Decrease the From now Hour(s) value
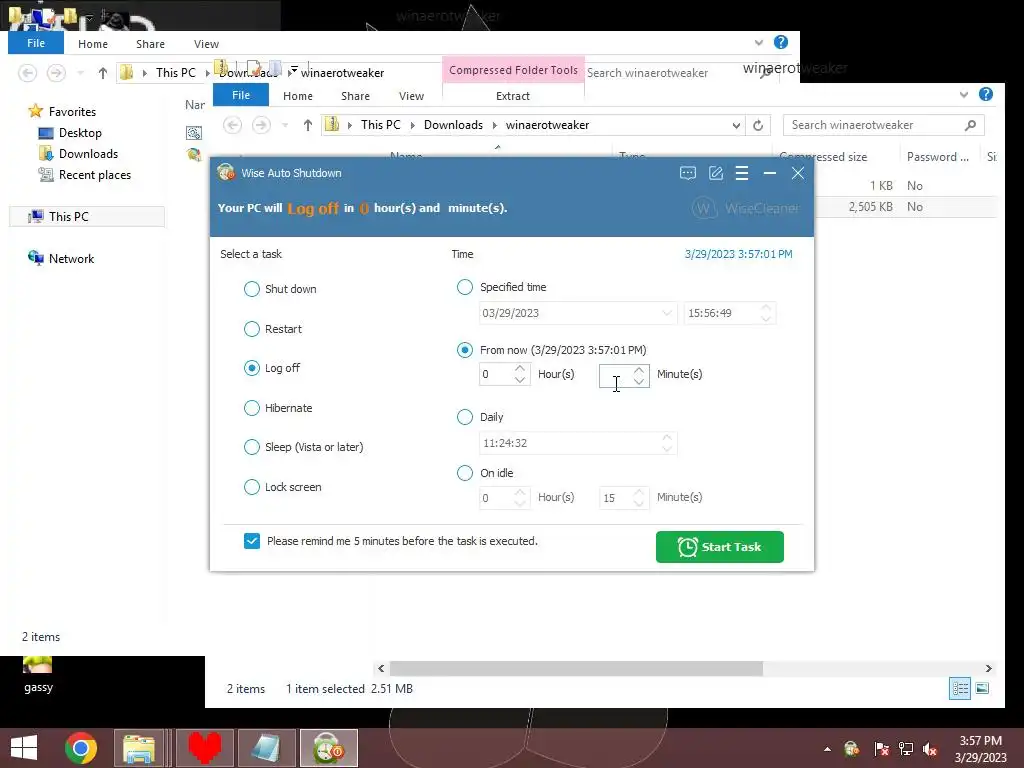This screenshot has height=768, width=1024. pos(520,379)
